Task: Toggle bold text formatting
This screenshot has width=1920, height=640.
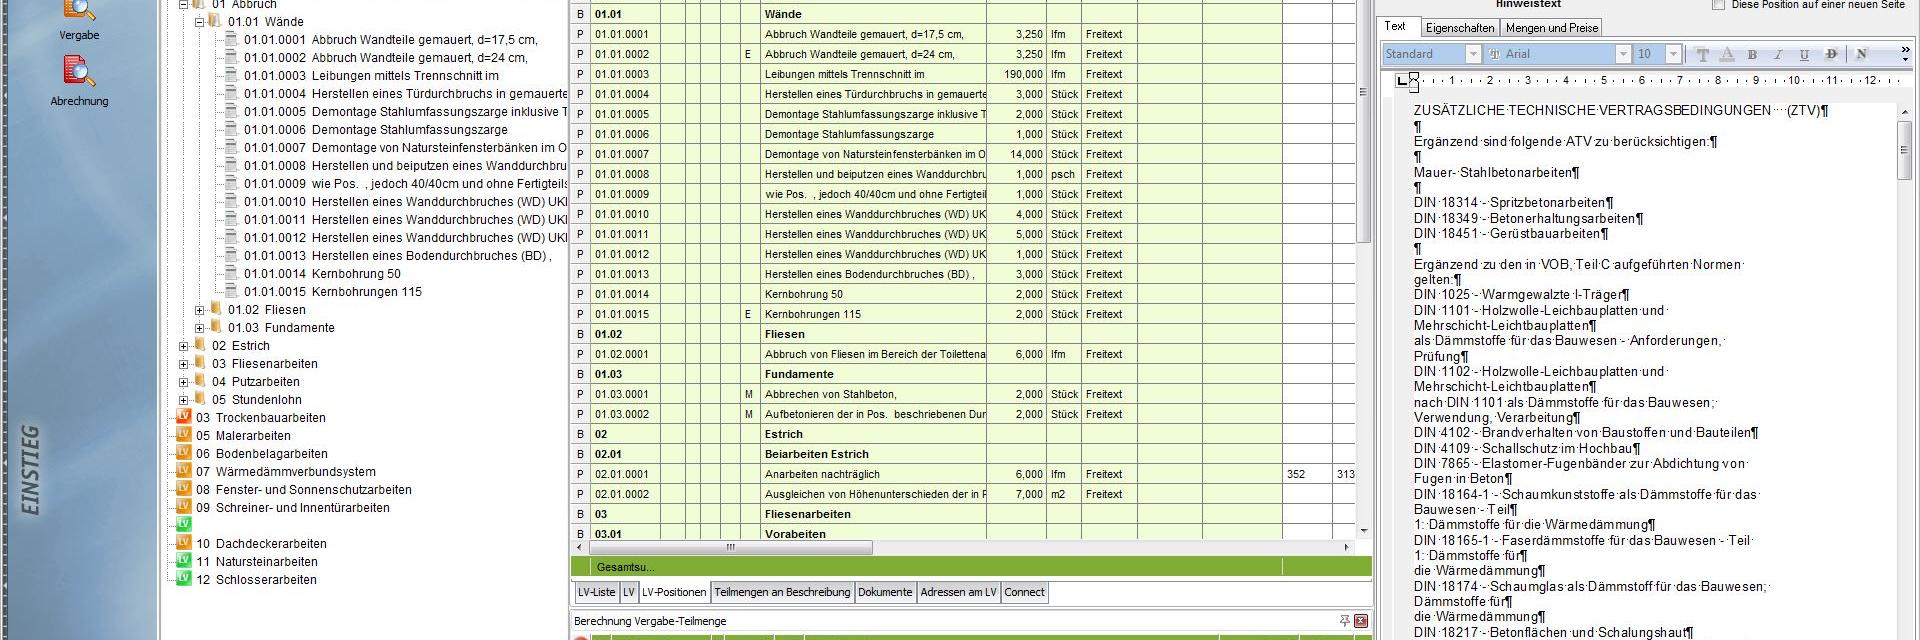Action: tap(1752, 55)
